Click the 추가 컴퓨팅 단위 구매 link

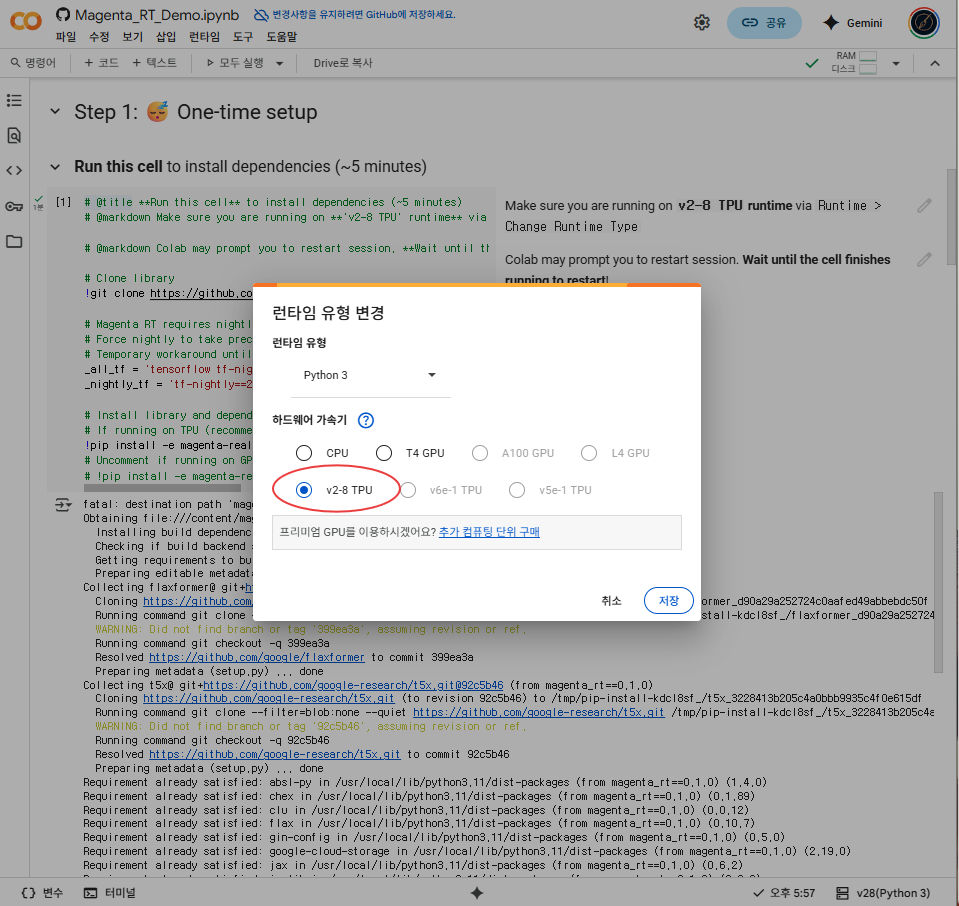(x=489, y=532)
